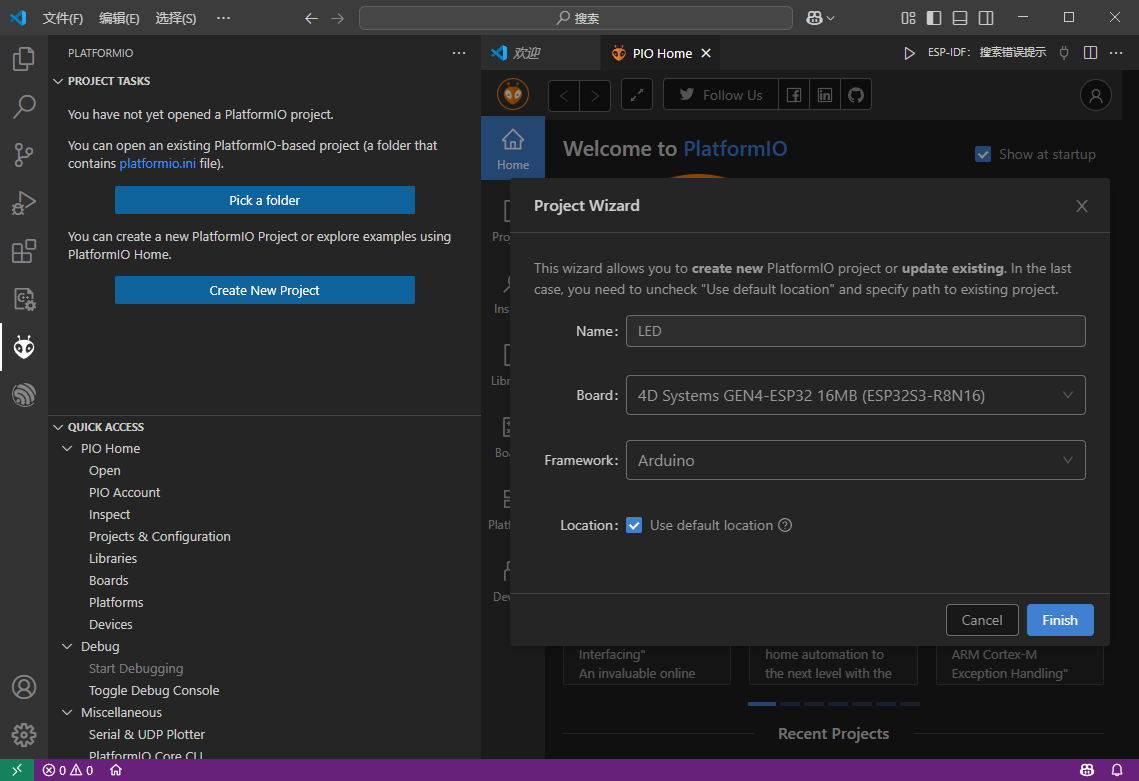1139x781 pixels.
Task: Open notifications bell in status bar
Action: [1117, 770]
